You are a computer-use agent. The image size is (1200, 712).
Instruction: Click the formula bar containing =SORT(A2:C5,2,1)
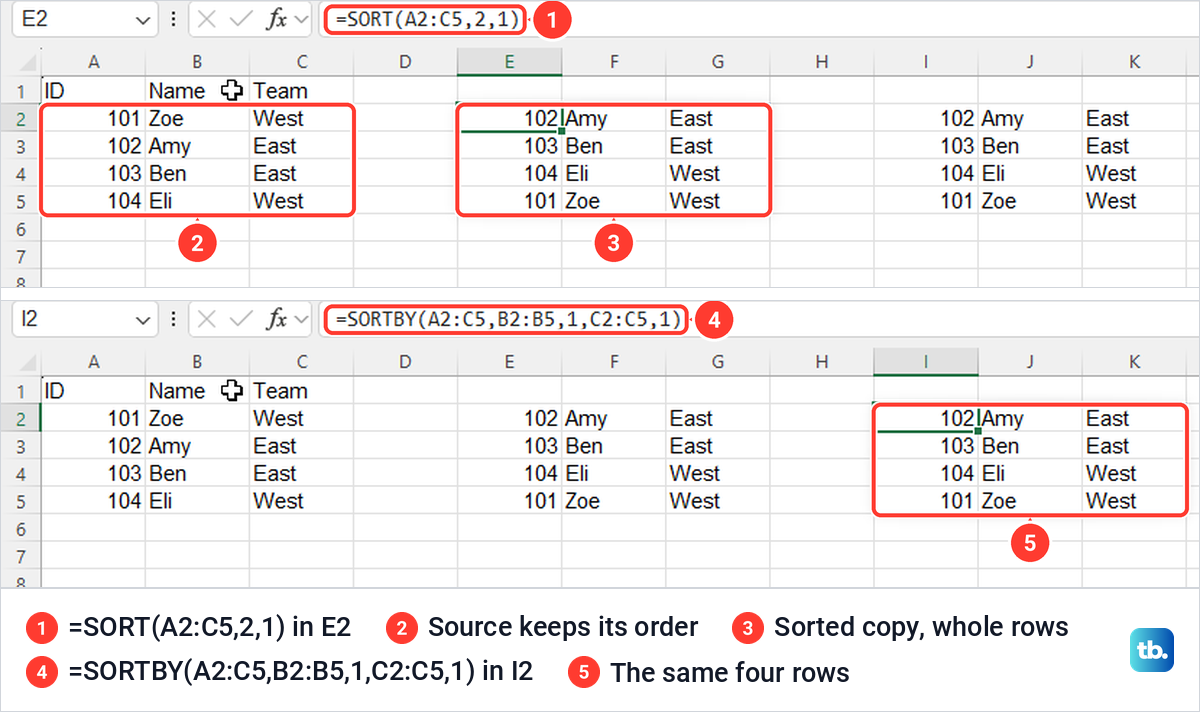(759, 19)
